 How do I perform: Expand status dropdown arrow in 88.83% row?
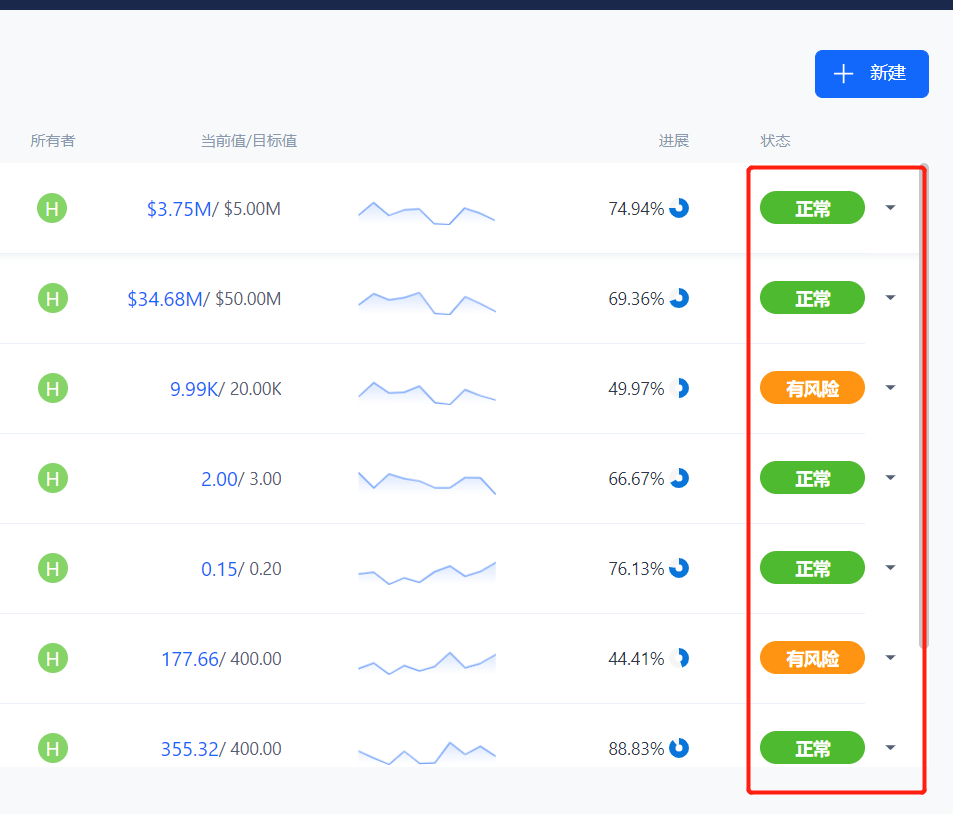890,748
